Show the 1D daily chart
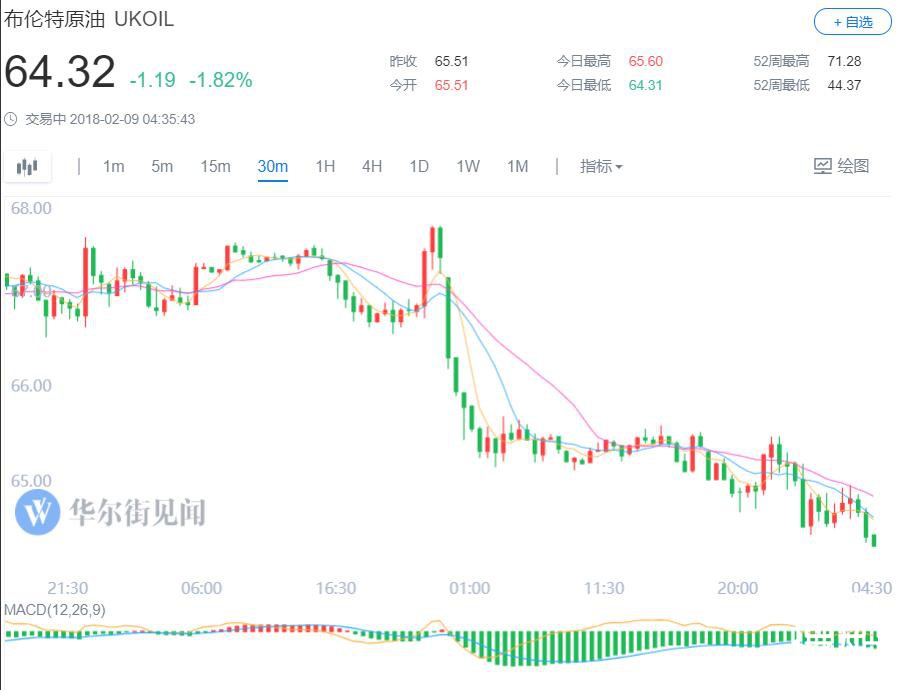This screenshot has height=690, width=898. click(x=419, y=166)
